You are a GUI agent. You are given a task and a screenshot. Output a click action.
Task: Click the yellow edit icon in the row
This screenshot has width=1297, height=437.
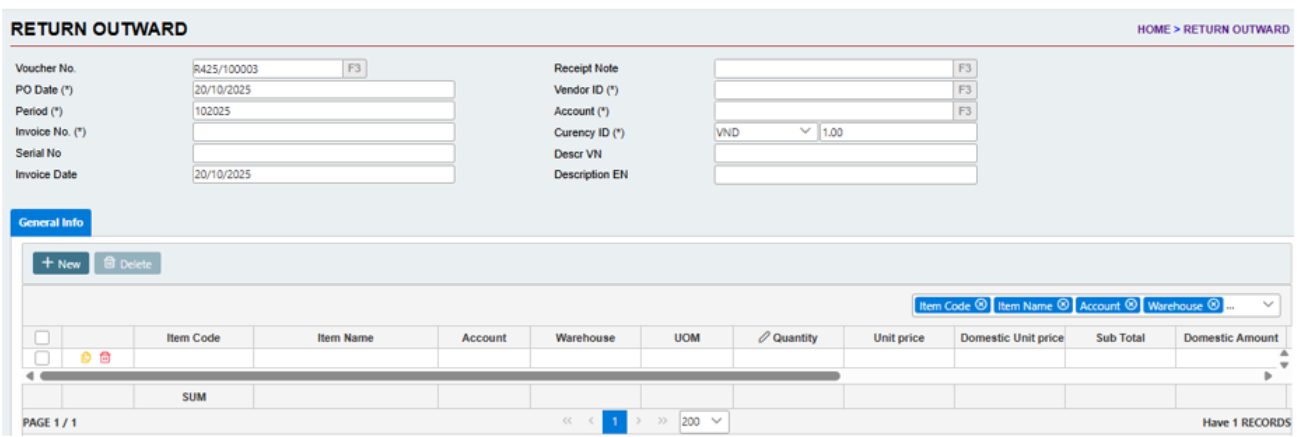click(86, 358)
